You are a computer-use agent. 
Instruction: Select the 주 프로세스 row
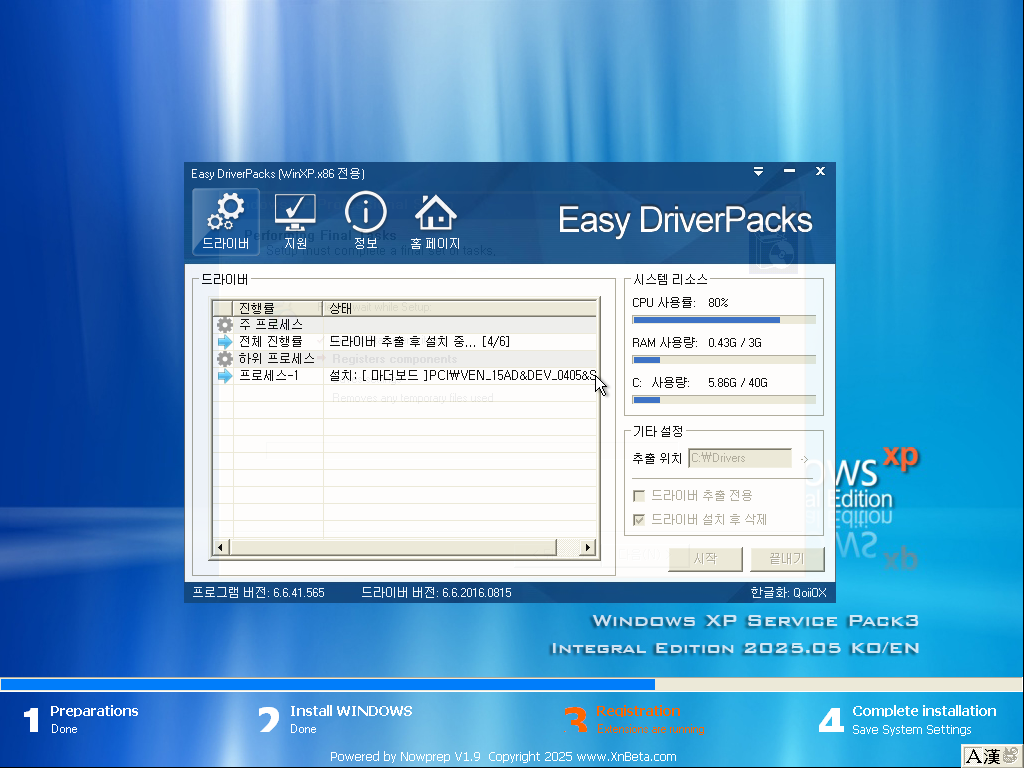405,325
